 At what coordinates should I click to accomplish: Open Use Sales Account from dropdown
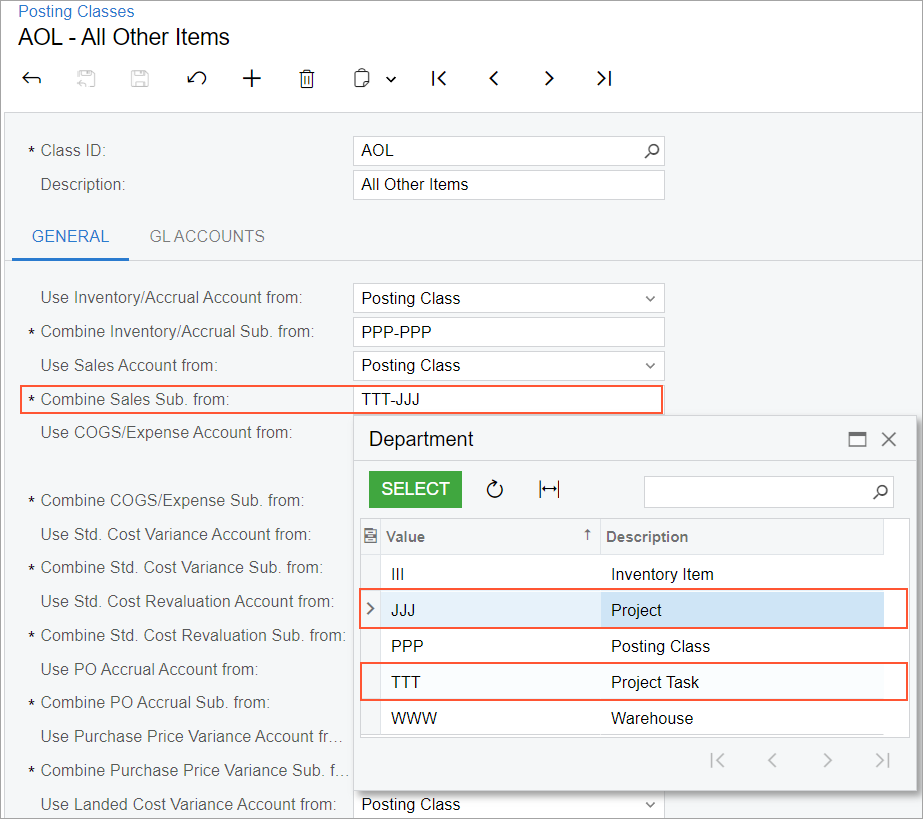pos(650,365)
